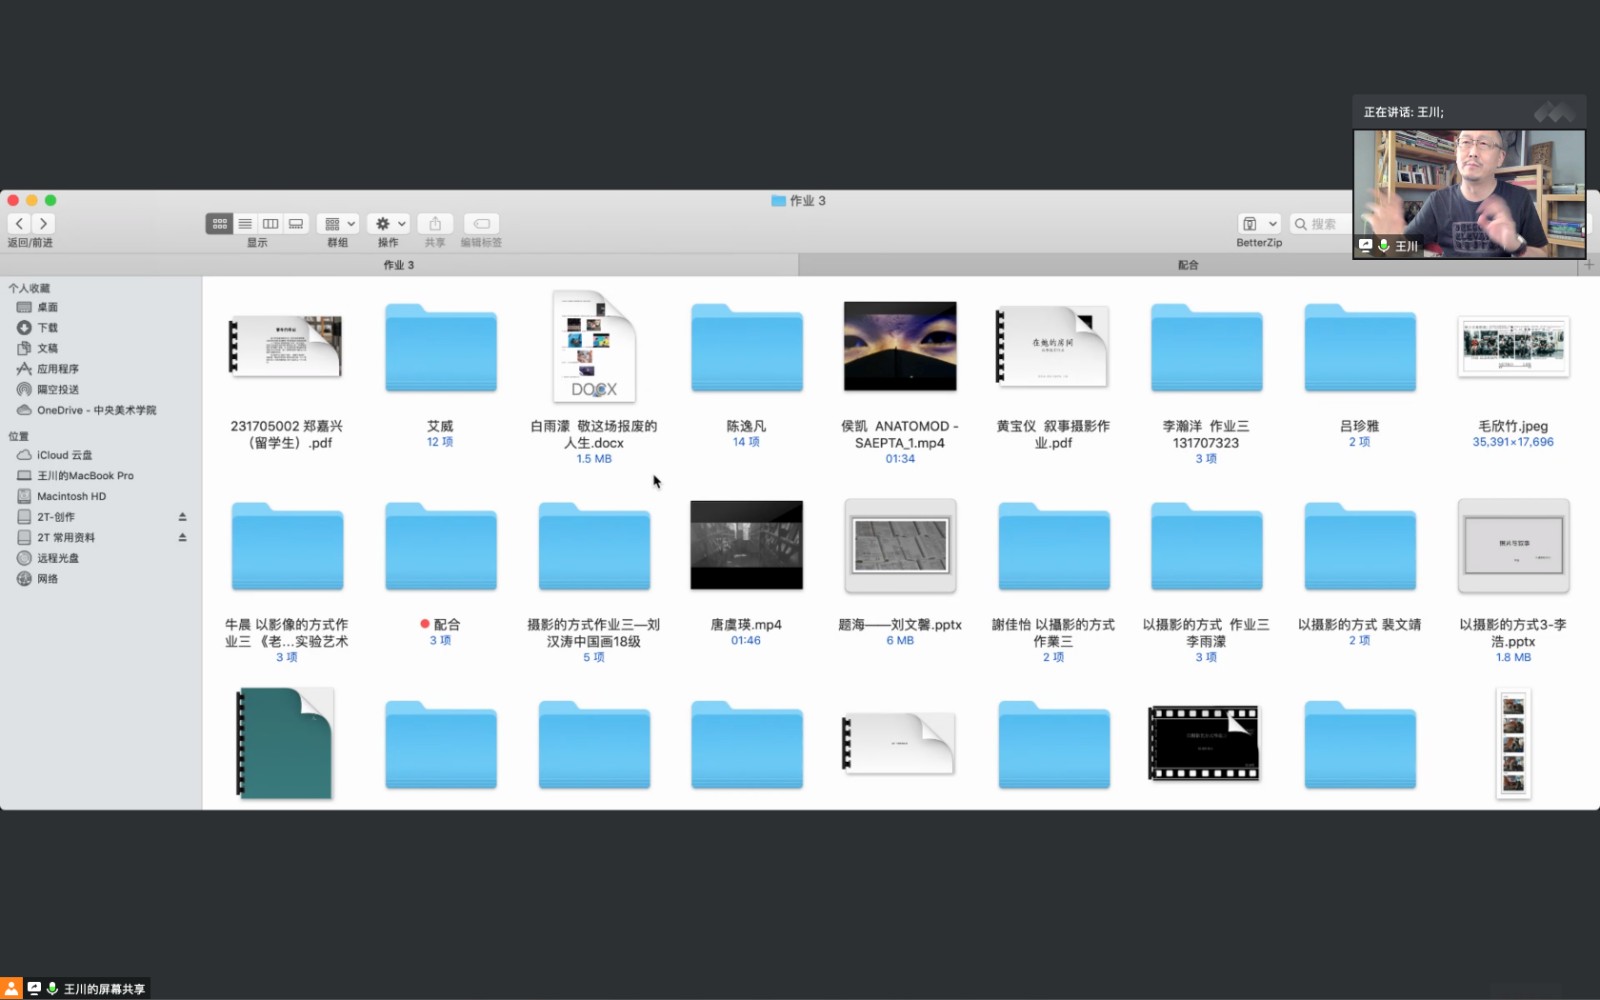The width and height of the screenshot is (1600, 1000).
Task: Switch to list view mode
Action: [245, 224]
